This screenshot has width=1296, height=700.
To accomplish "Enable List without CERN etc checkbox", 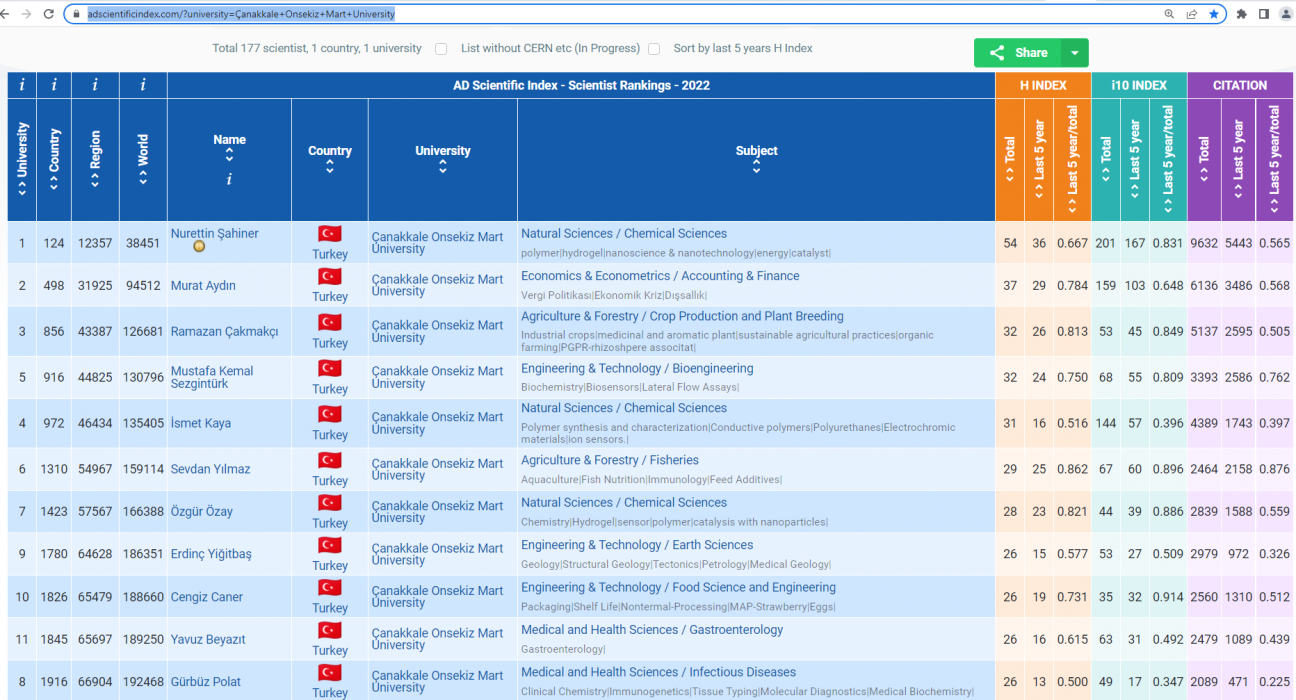I will click(x=441, y=49).
